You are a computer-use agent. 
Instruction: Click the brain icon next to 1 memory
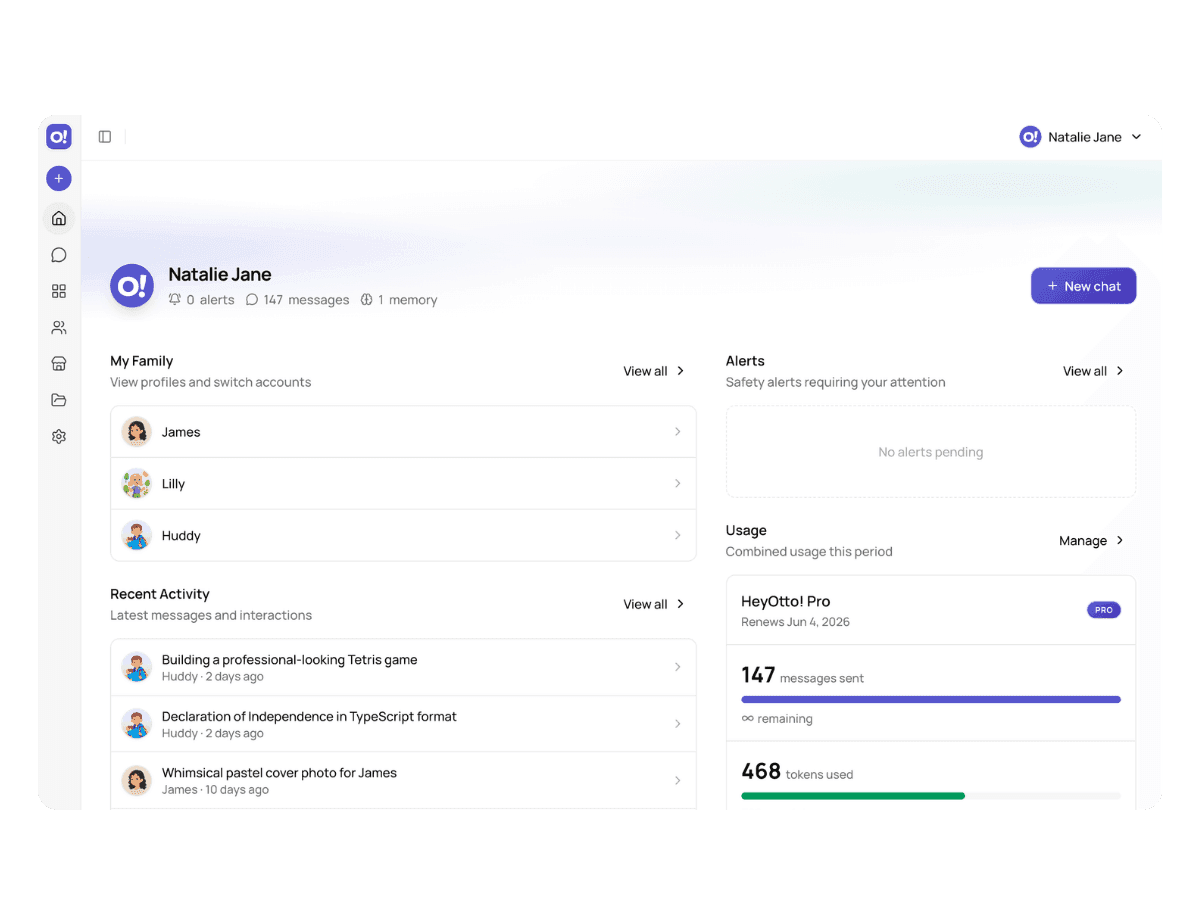(367, 300)
